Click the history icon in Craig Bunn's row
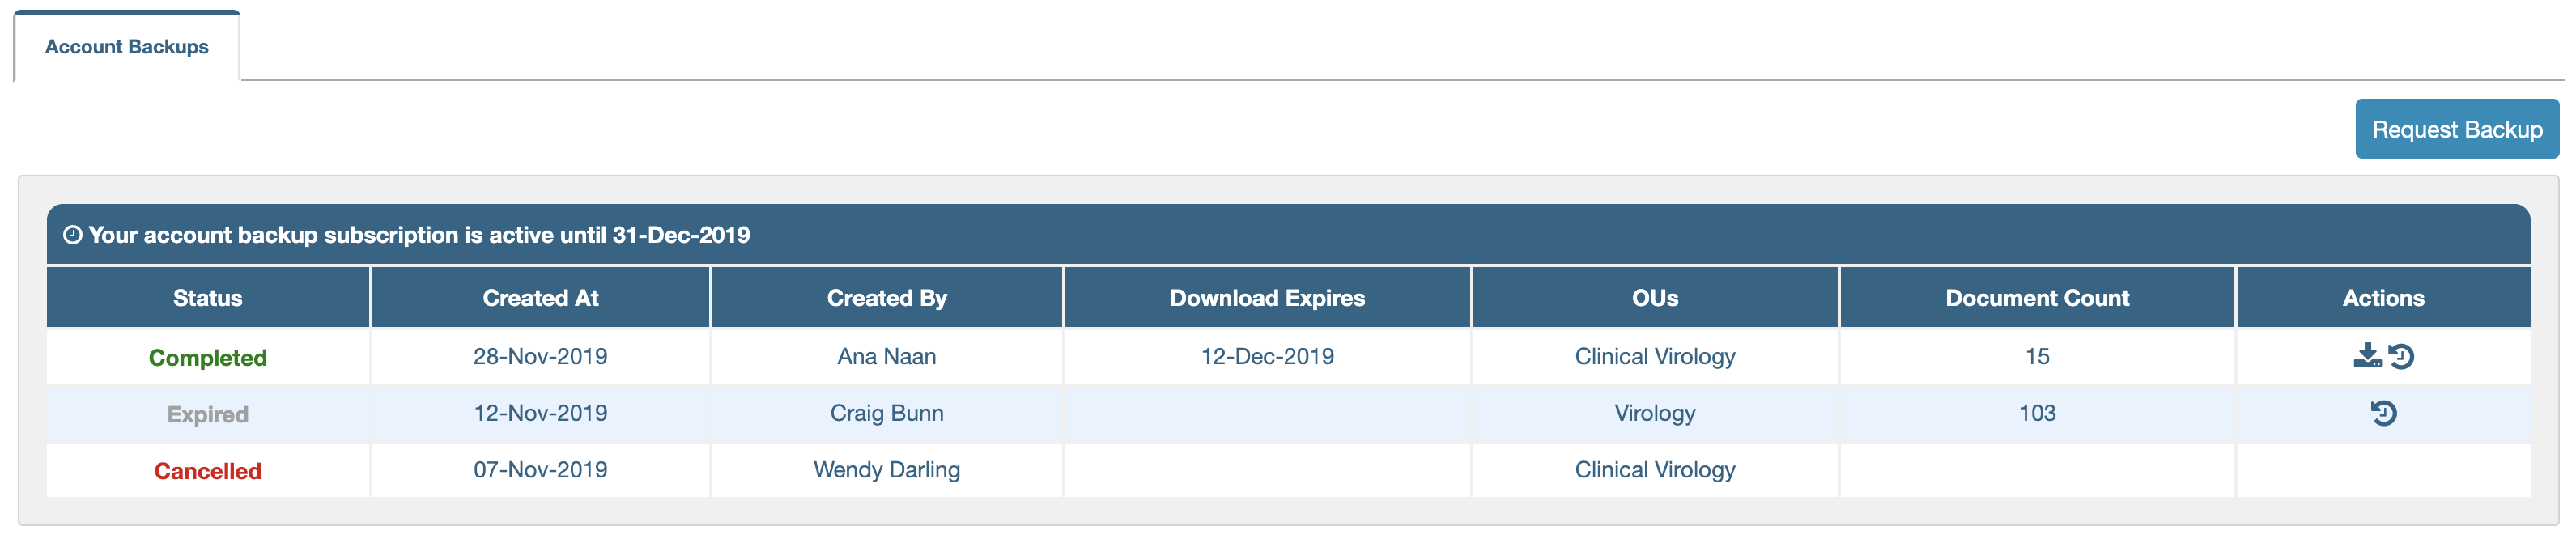 point(2383,413)
